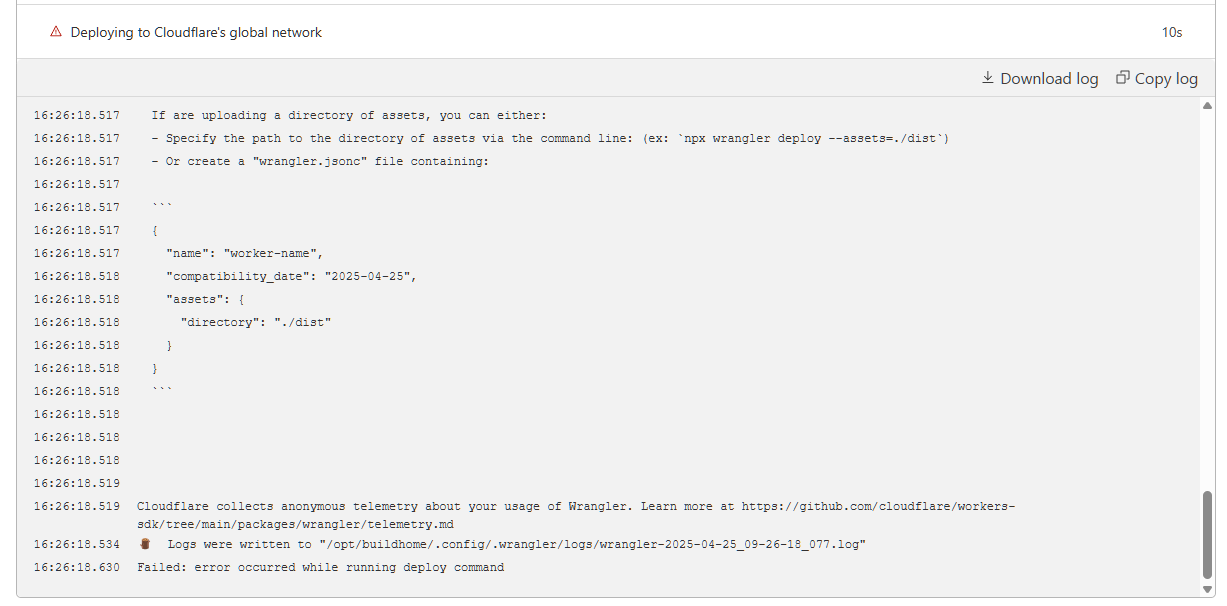Click the warning icon preceding the deploy step title
Viewport: 1227px width, 606px height.
tap(57, 31)
